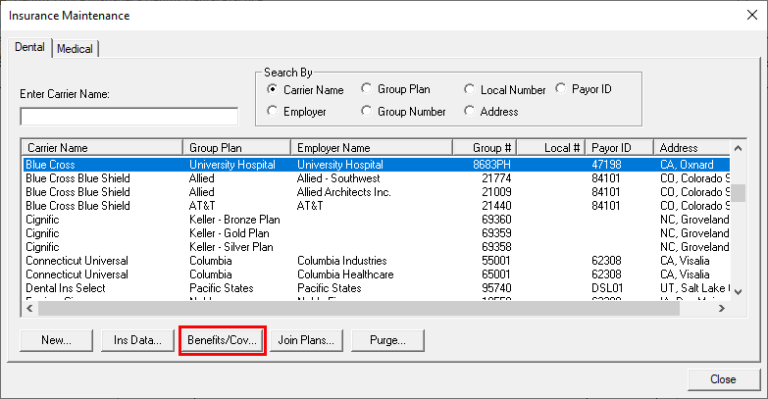Screen dimensions: 768x399
Task: Sort by Group Plan column header
Action: pos(237,148)
